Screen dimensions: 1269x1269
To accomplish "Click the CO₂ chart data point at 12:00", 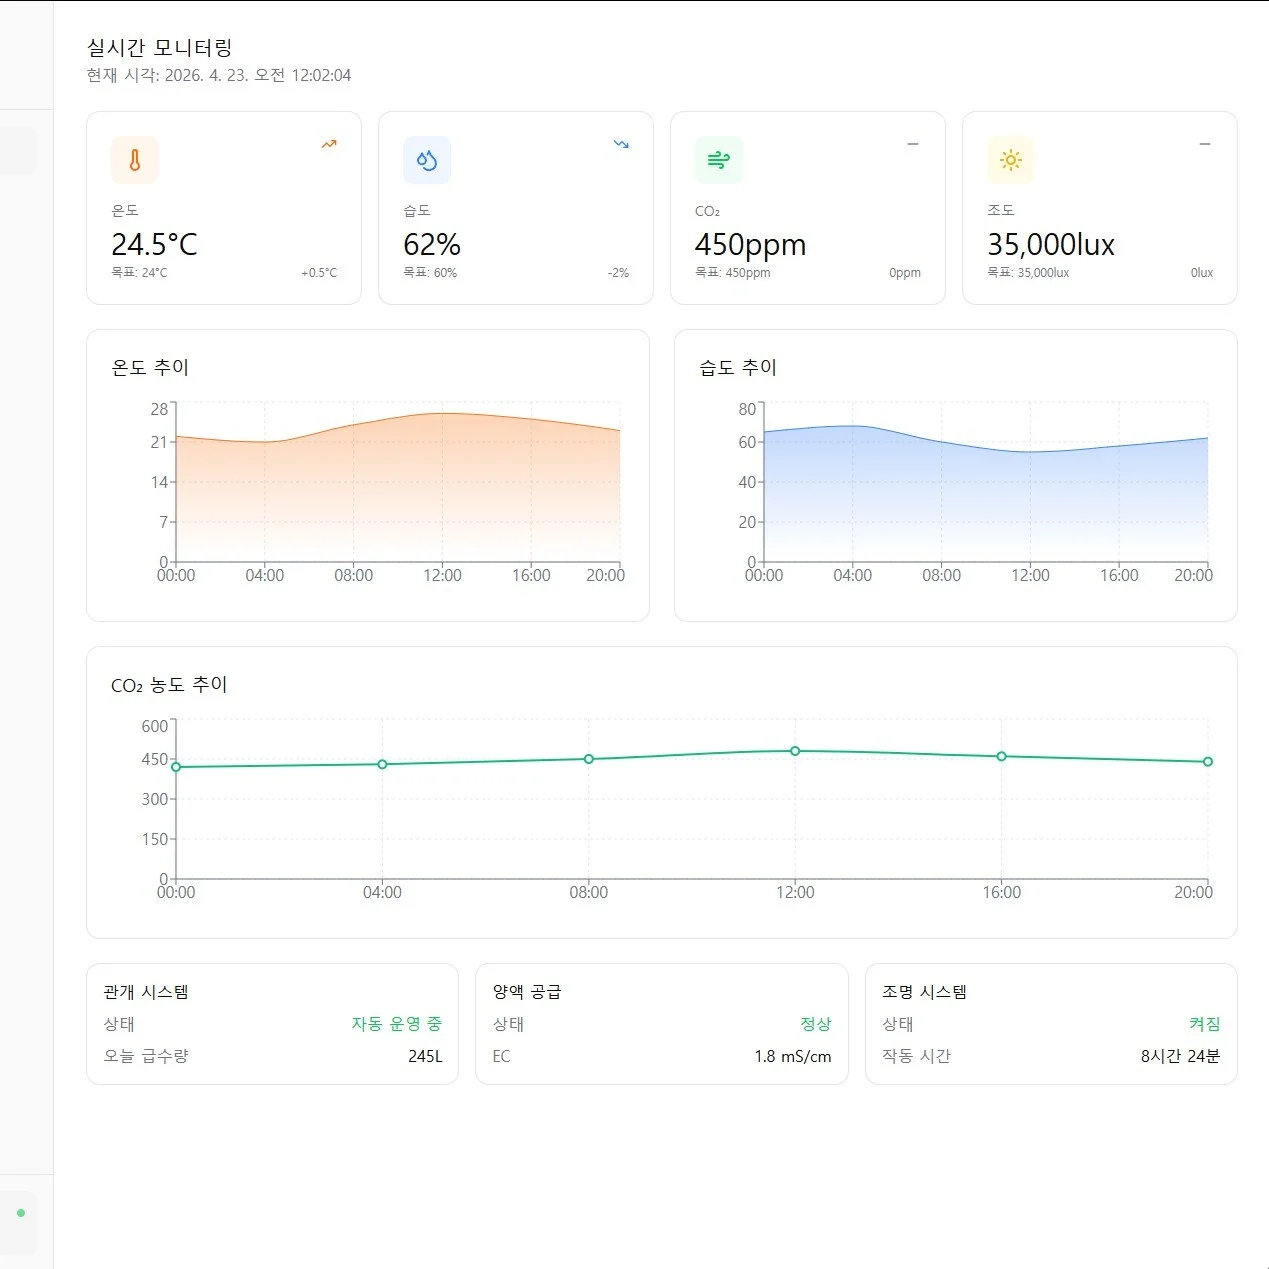I will click(795, 751).
